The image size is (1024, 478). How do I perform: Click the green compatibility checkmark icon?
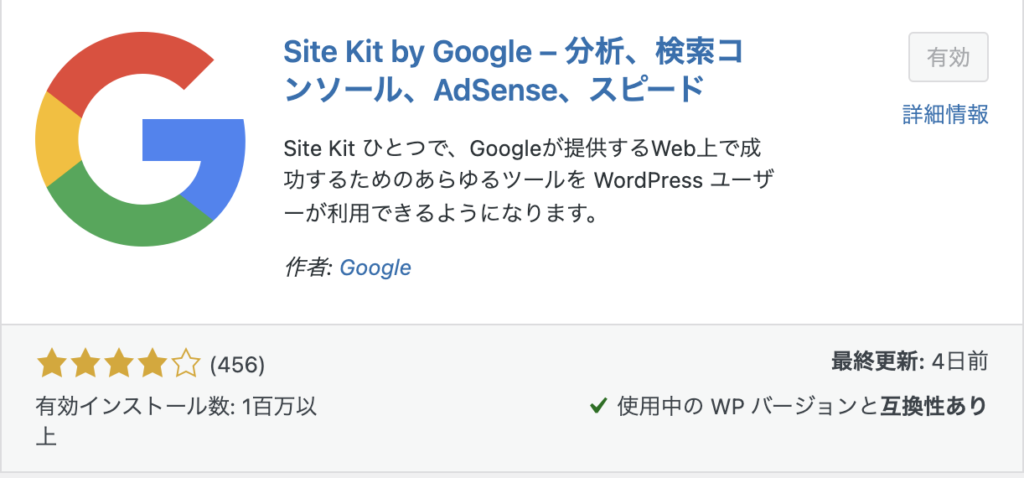598,406
